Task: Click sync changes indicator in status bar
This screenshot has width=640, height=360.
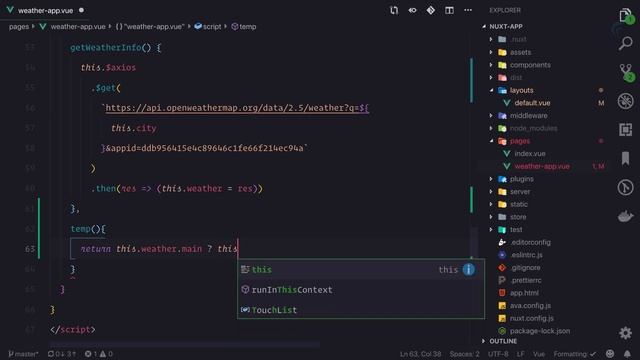Action: pyautogui.click(x=62, y=354)
